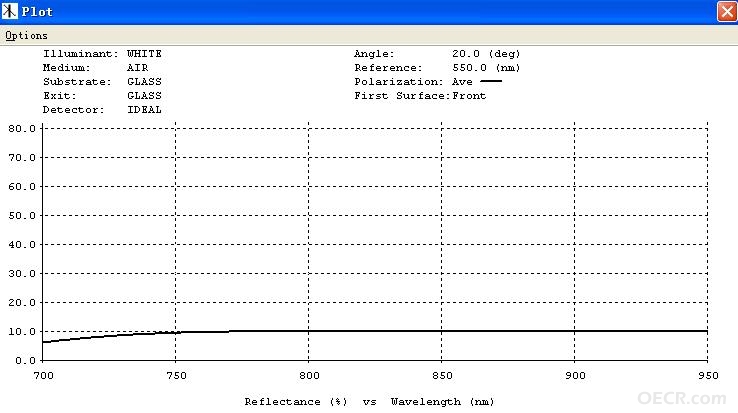Click the 80.0 y-axis label
This screenshot has height=413, width=738.
[x=22, y=129]
